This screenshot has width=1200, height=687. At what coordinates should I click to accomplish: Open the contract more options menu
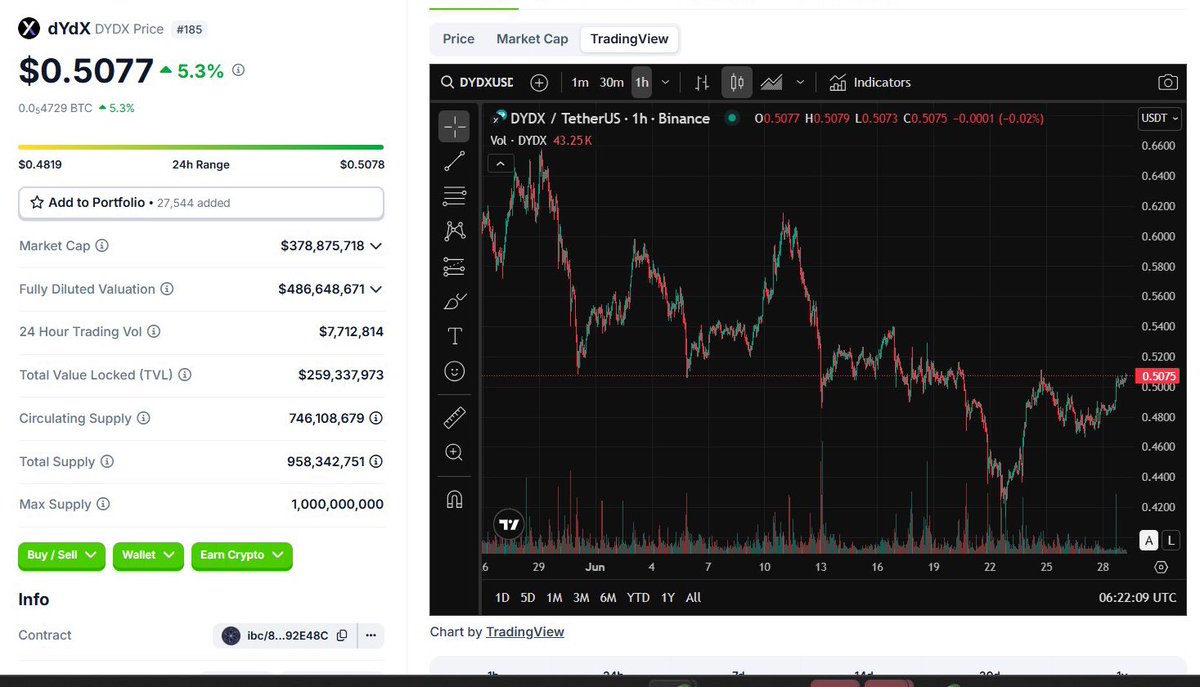click(371, 636)
